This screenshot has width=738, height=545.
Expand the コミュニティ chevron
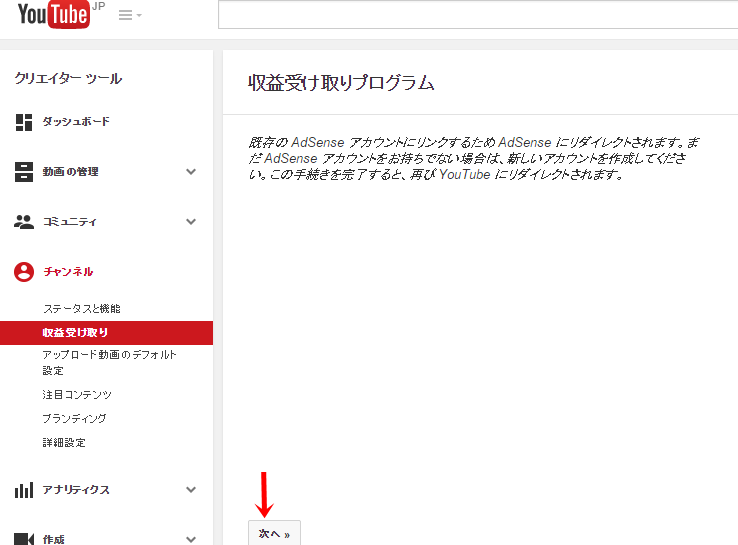191,222
